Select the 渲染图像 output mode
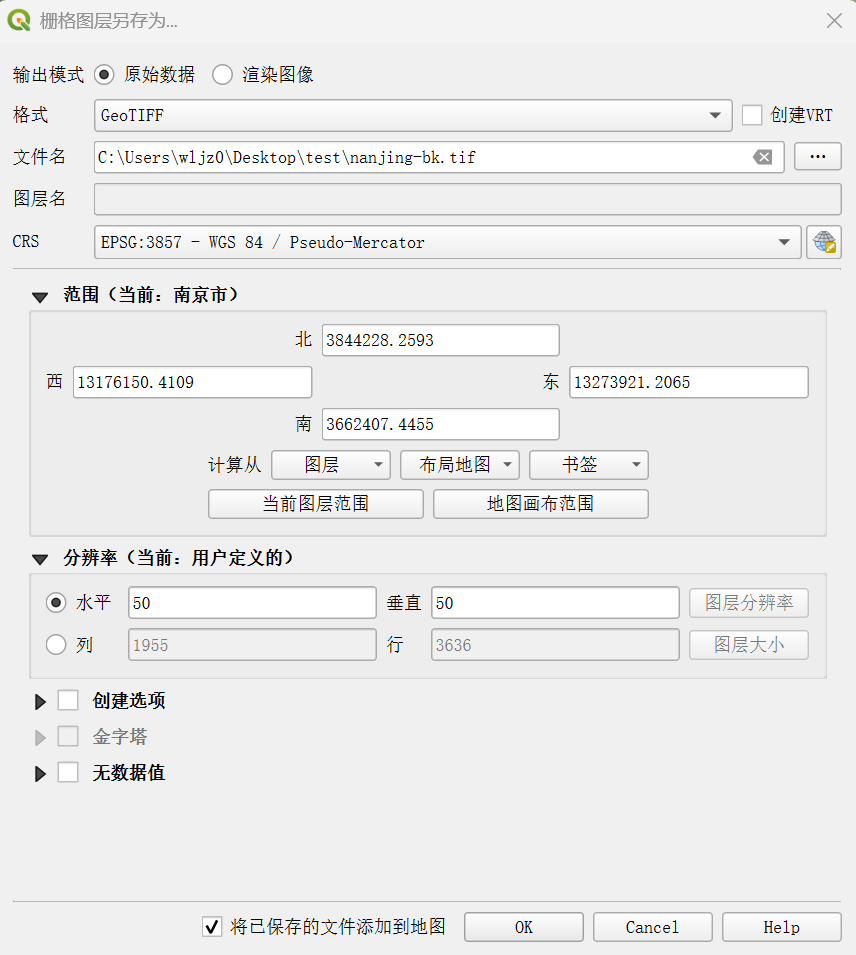 [222, 75]
